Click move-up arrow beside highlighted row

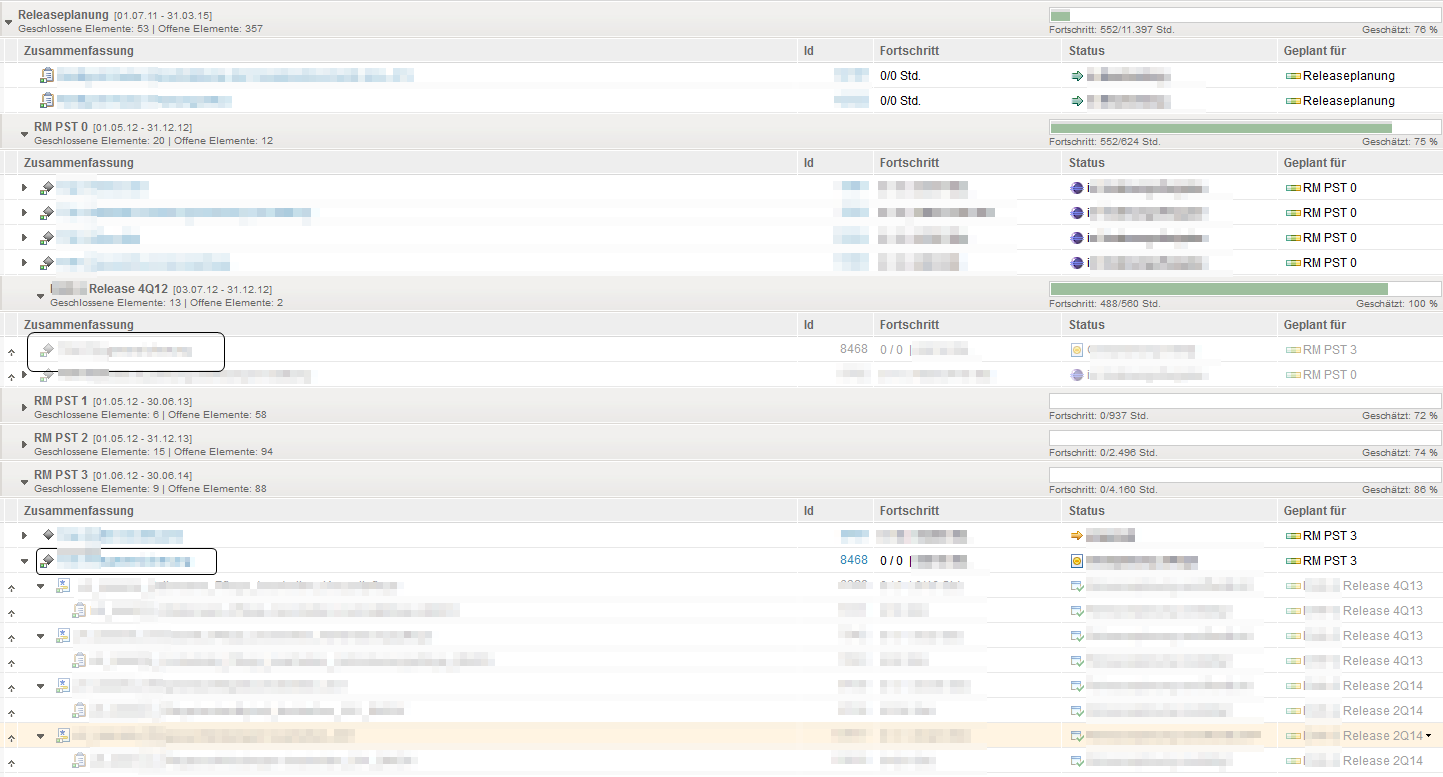click(11, 738)
